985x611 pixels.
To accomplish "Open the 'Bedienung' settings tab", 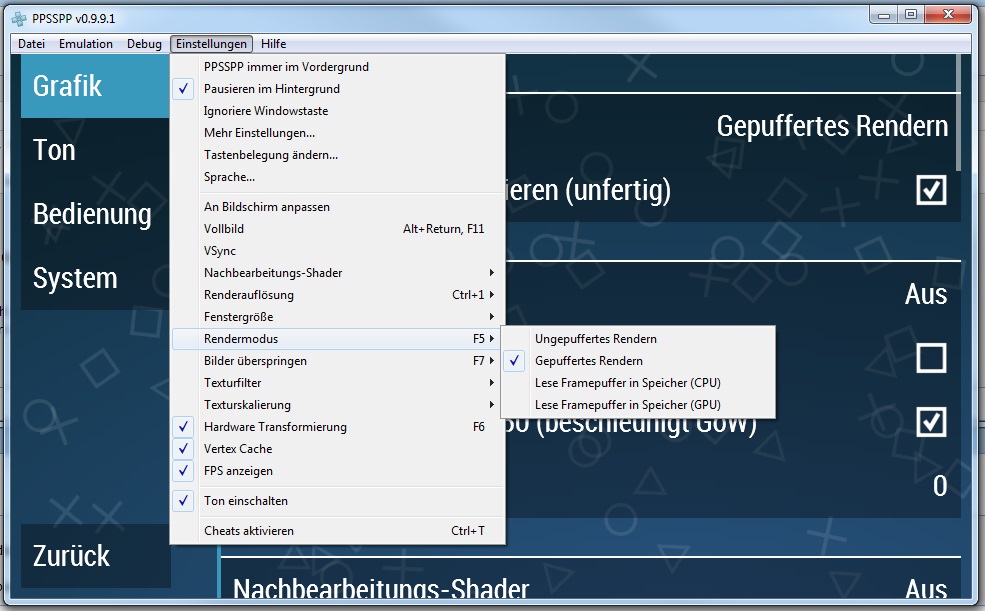I will click(x=92, y=214).
